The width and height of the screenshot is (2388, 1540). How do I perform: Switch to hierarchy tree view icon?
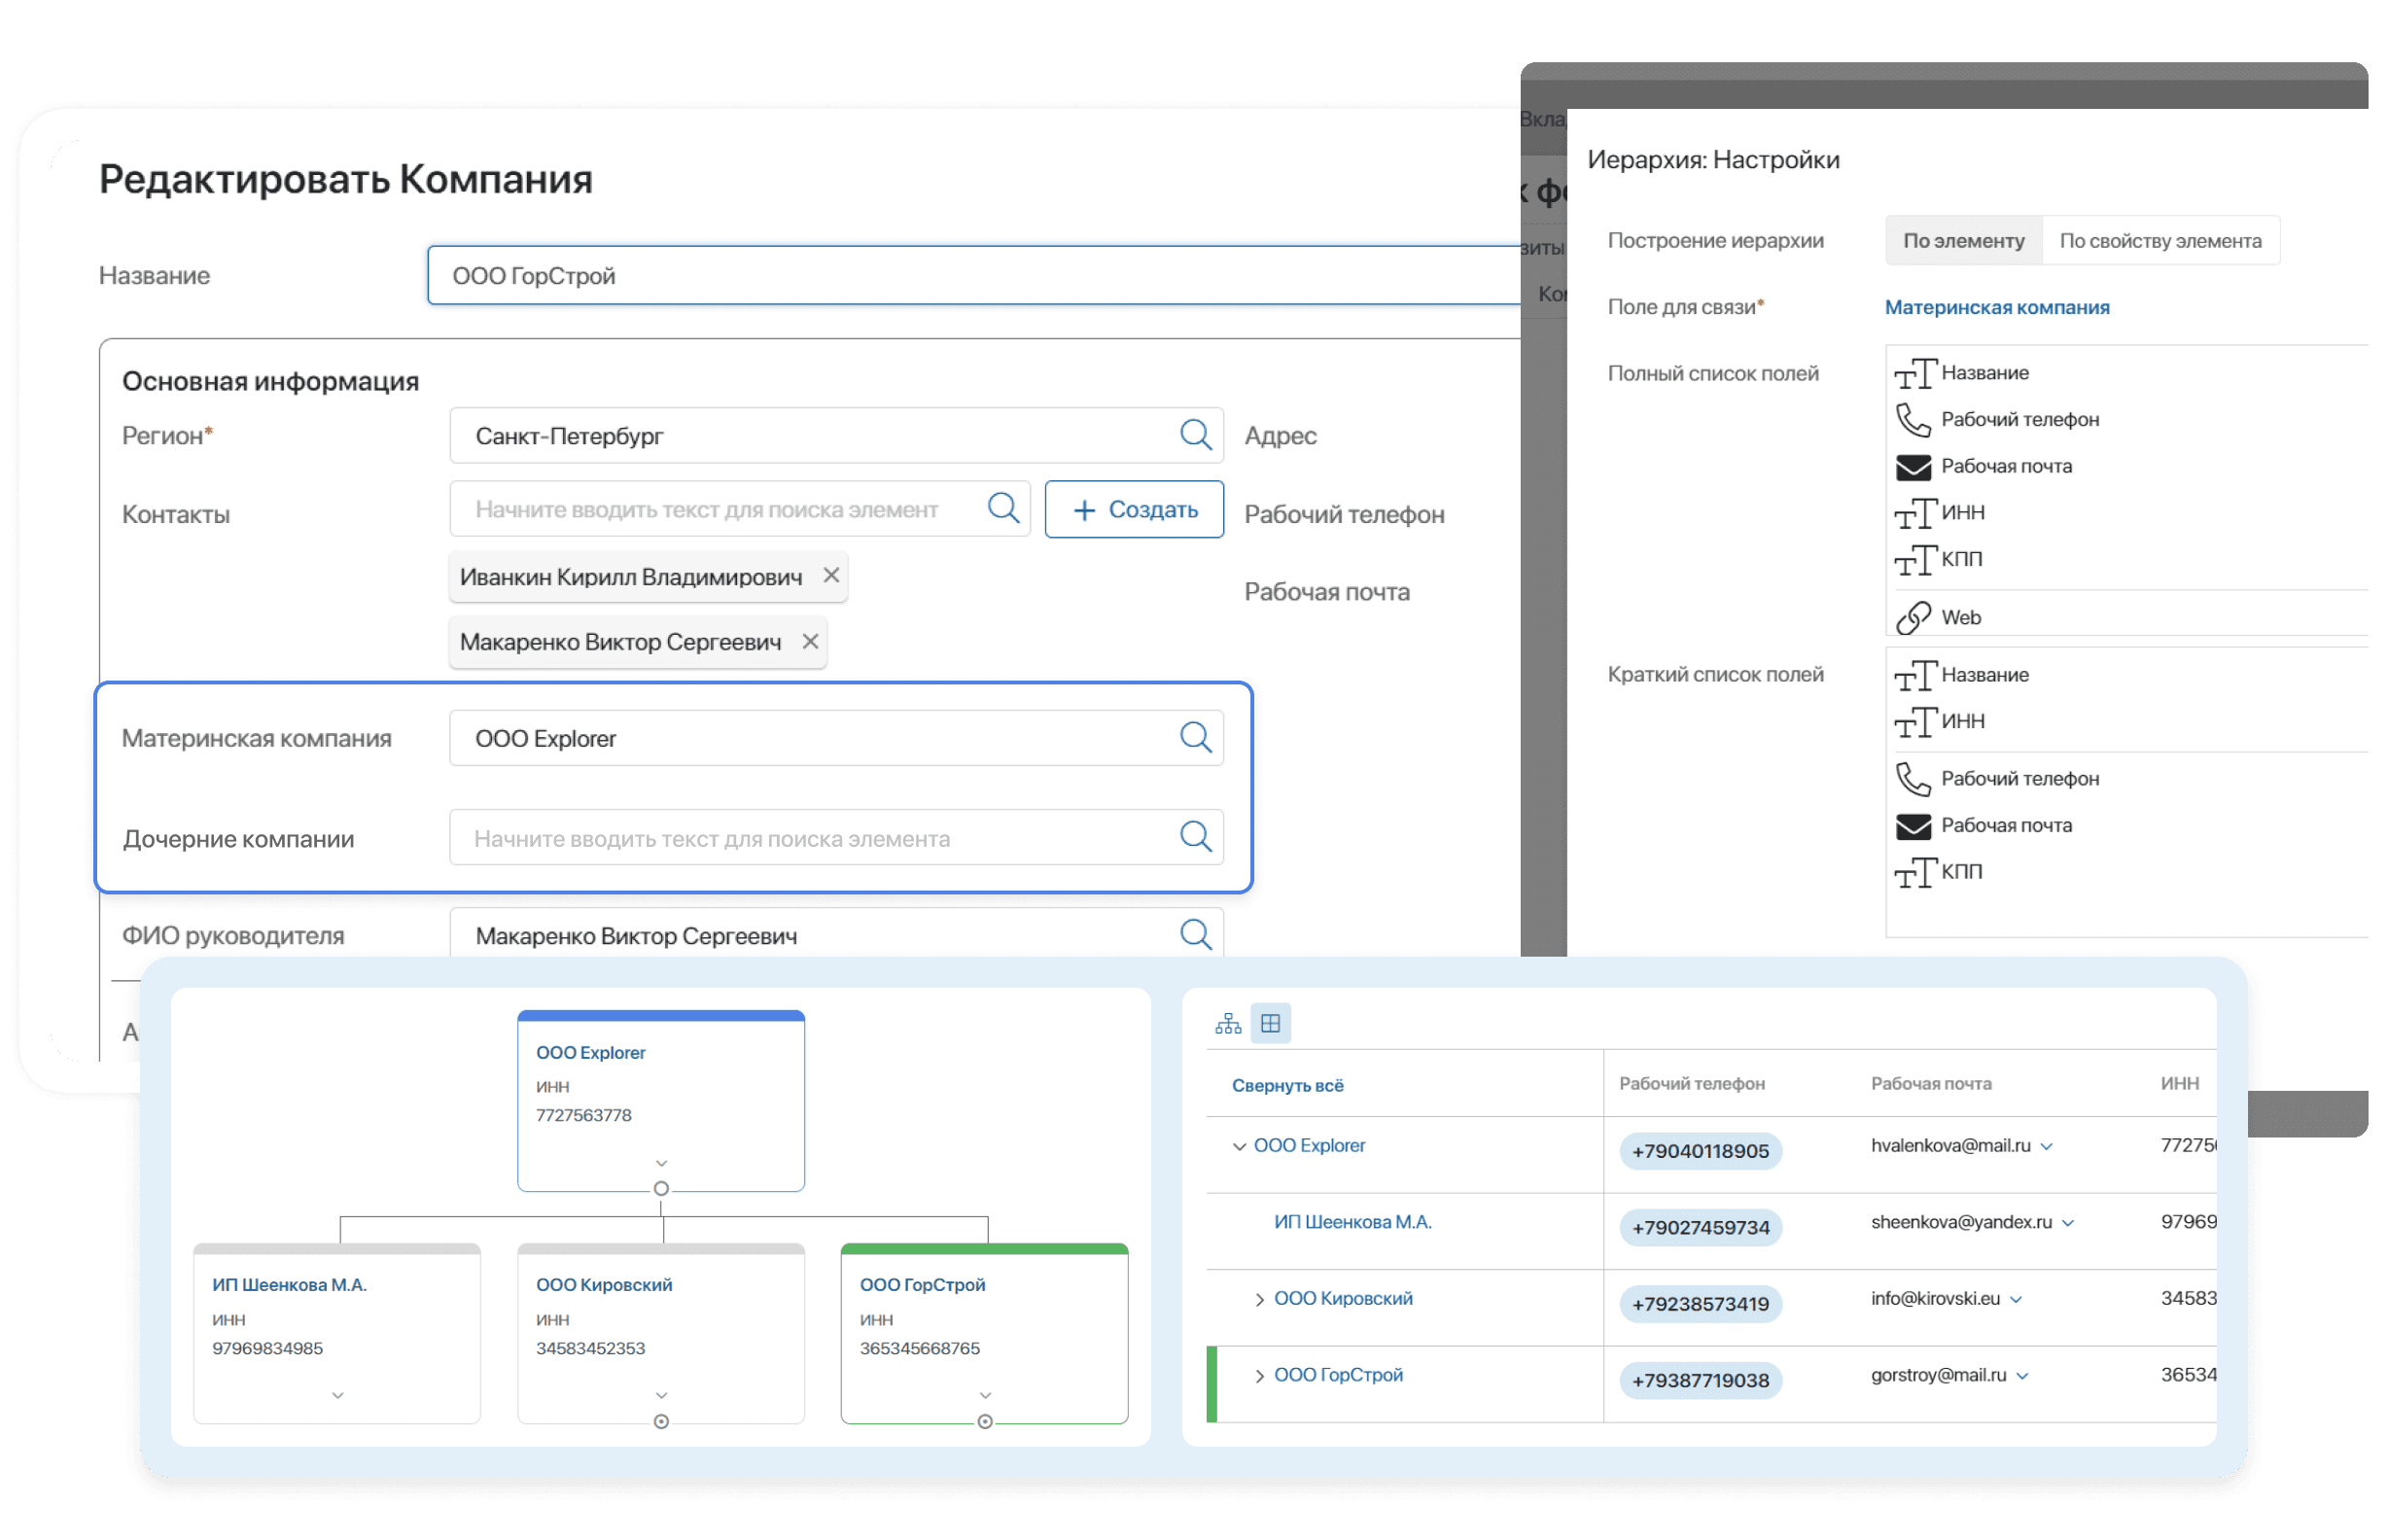click(1228, 1024)
